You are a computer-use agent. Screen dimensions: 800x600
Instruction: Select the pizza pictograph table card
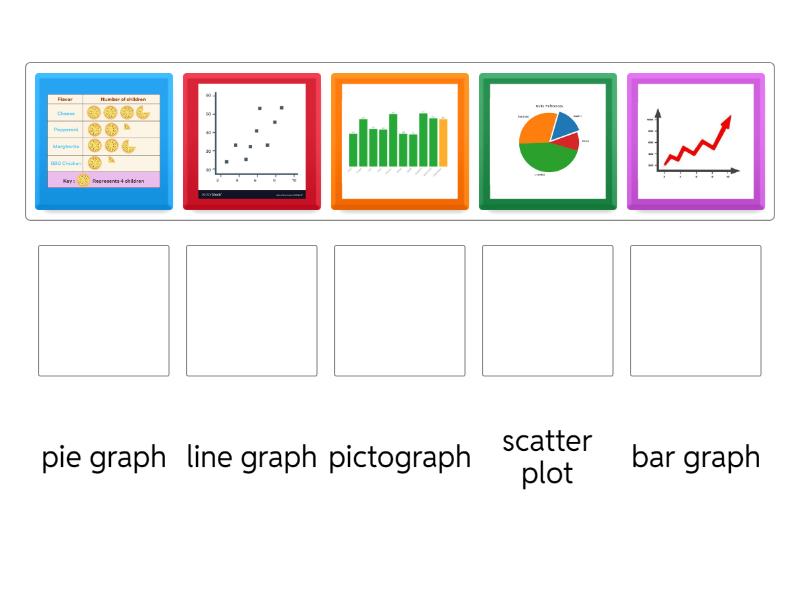tap(104, 141)
